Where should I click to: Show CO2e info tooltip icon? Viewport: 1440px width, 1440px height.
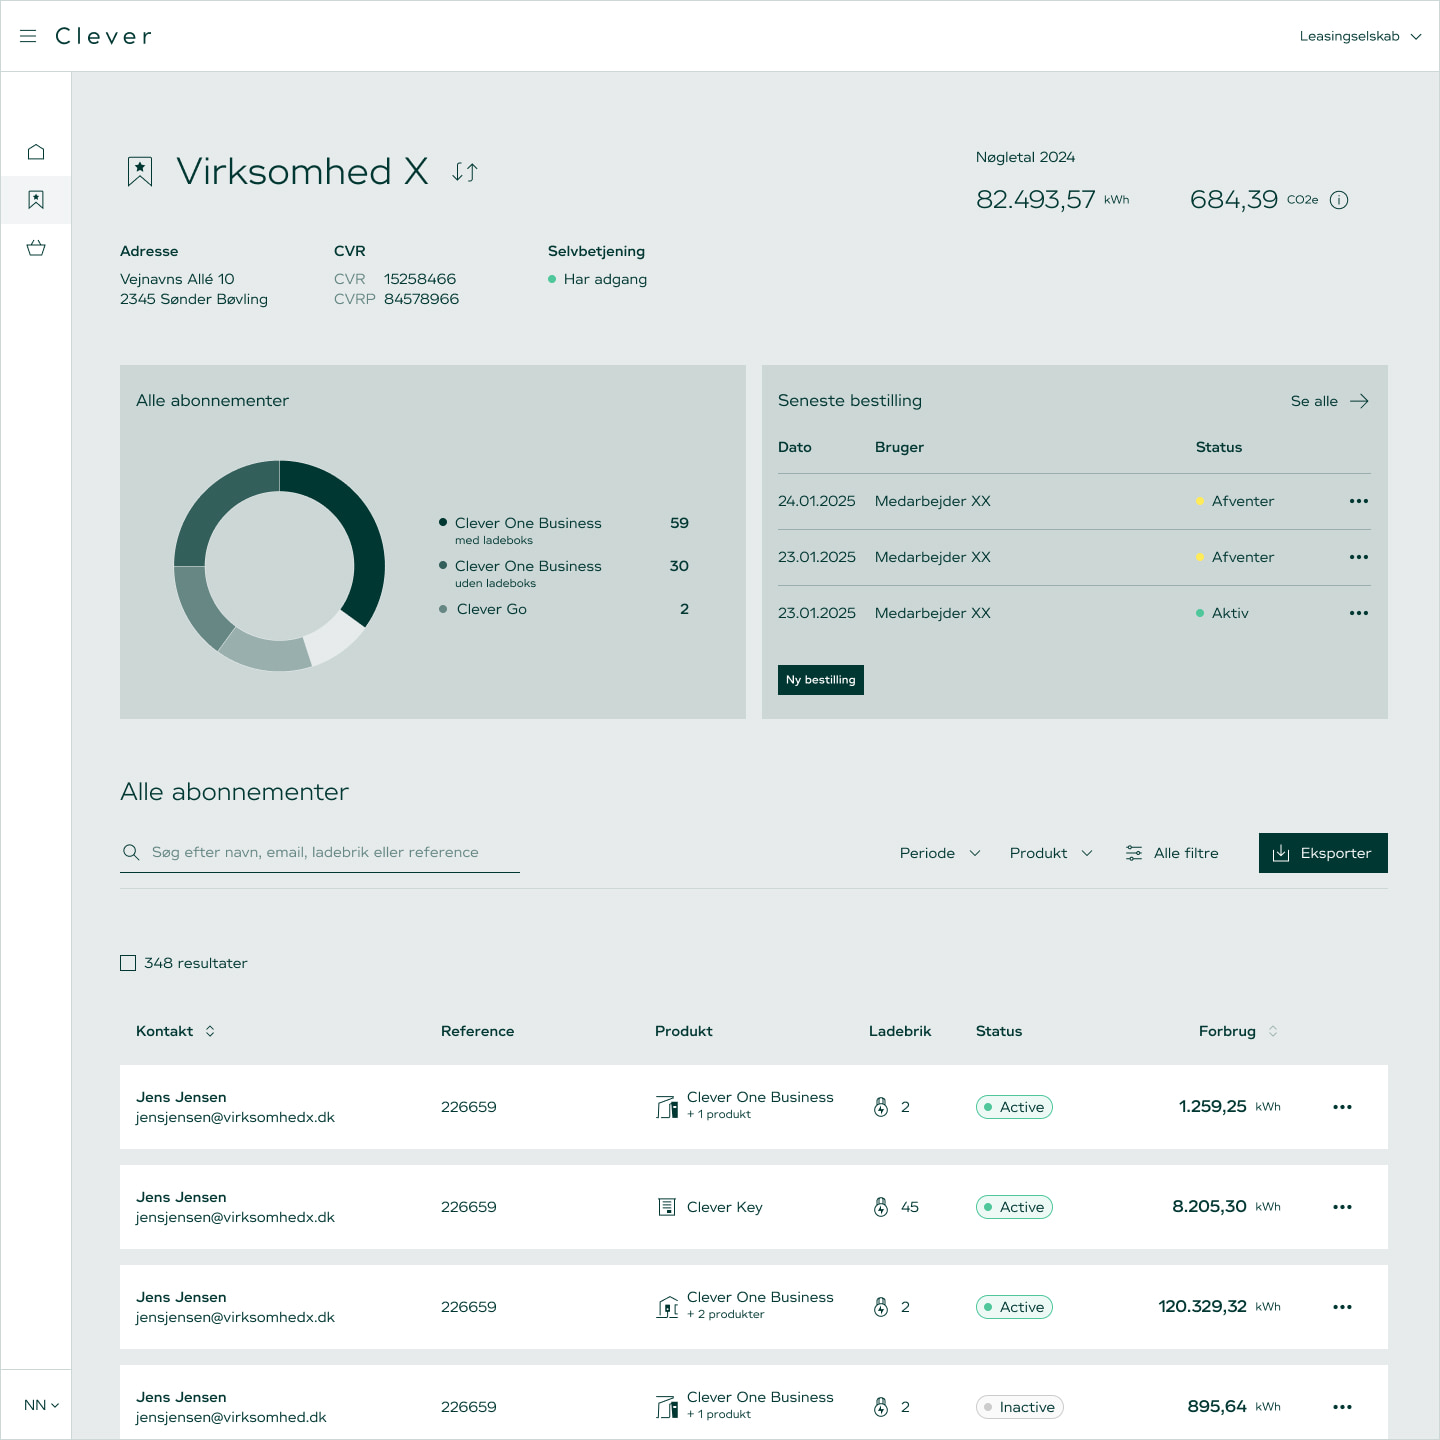(x=1339, y=200)
